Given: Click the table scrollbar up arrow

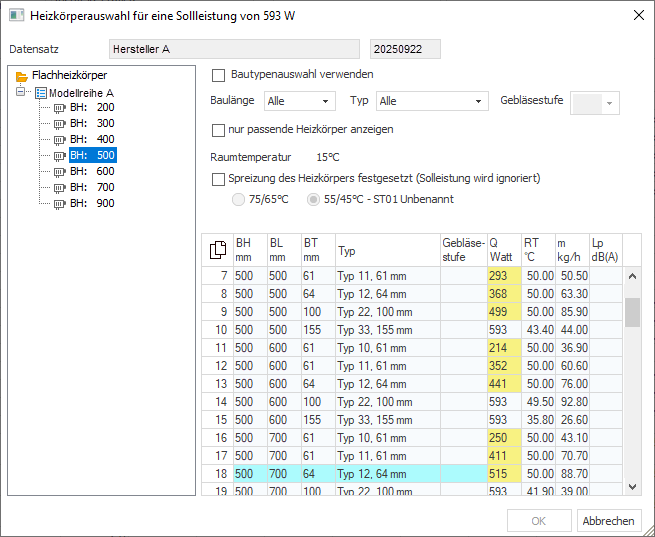Looking at the screenshot, I should (632, 276).
